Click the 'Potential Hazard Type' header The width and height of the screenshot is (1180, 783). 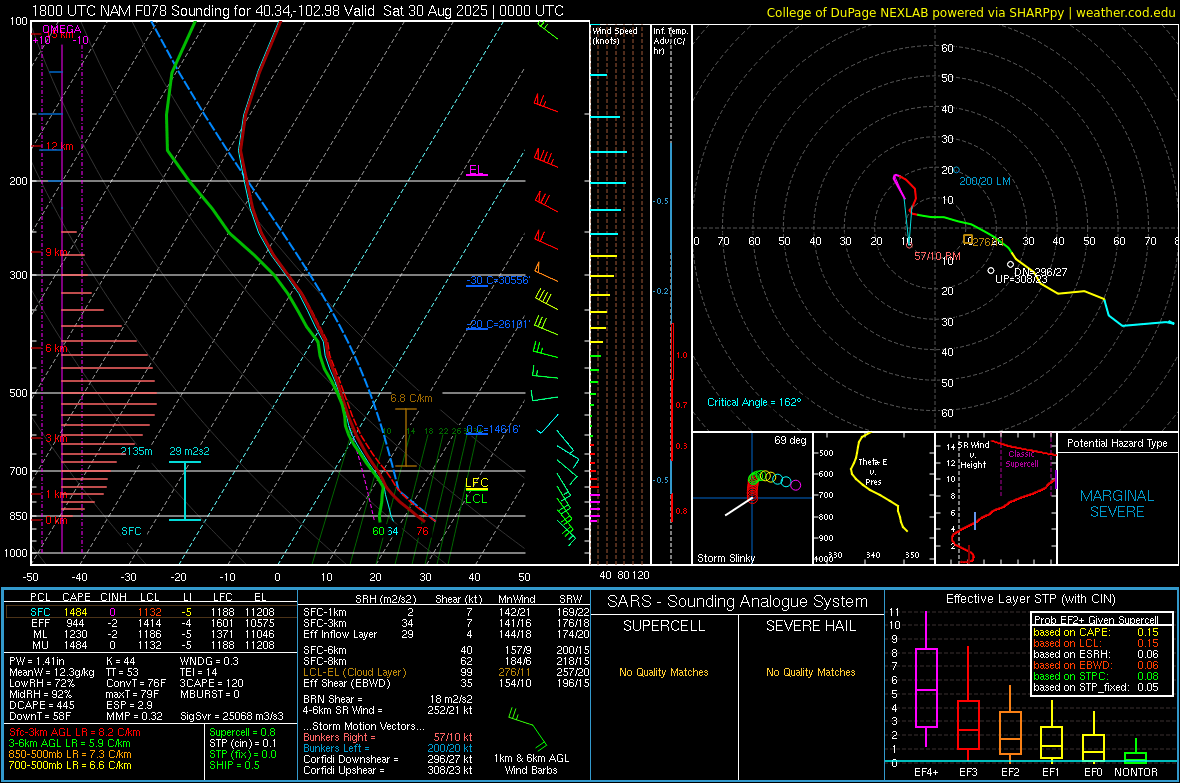click(1117, 443)
